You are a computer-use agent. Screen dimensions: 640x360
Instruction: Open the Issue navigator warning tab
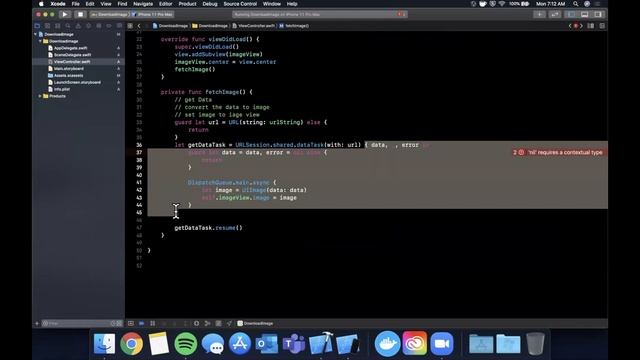coord(78,26)
